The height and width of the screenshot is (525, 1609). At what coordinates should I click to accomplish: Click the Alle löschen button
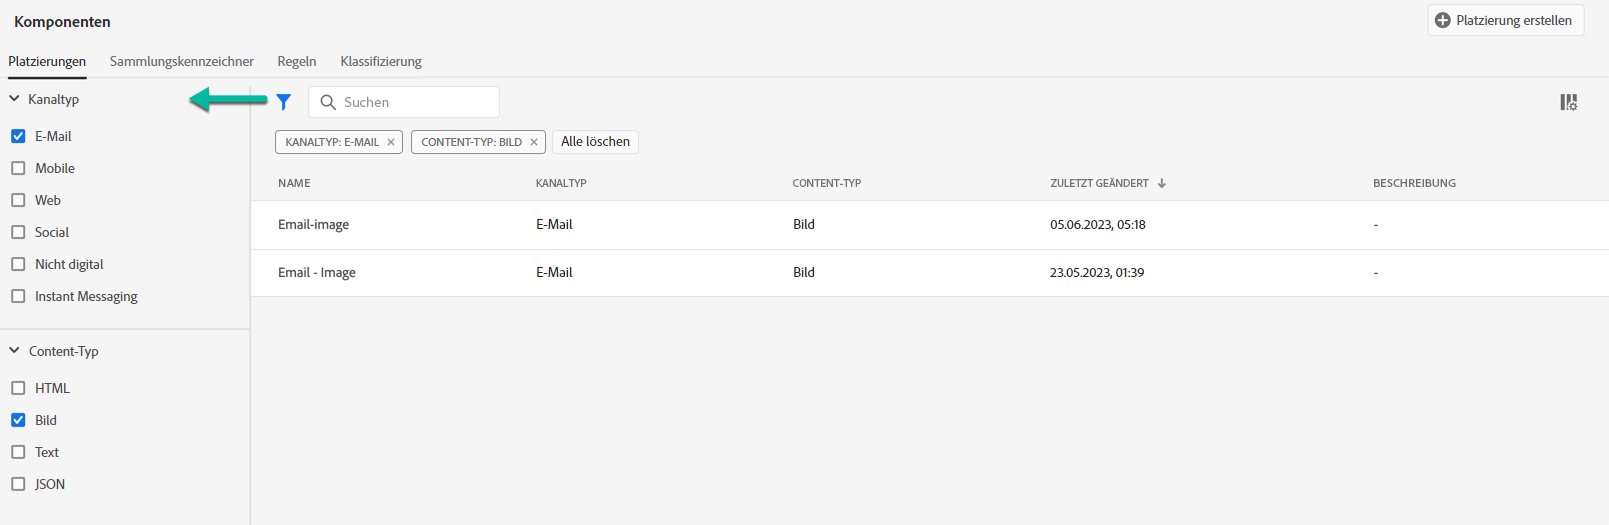[595, 142]
